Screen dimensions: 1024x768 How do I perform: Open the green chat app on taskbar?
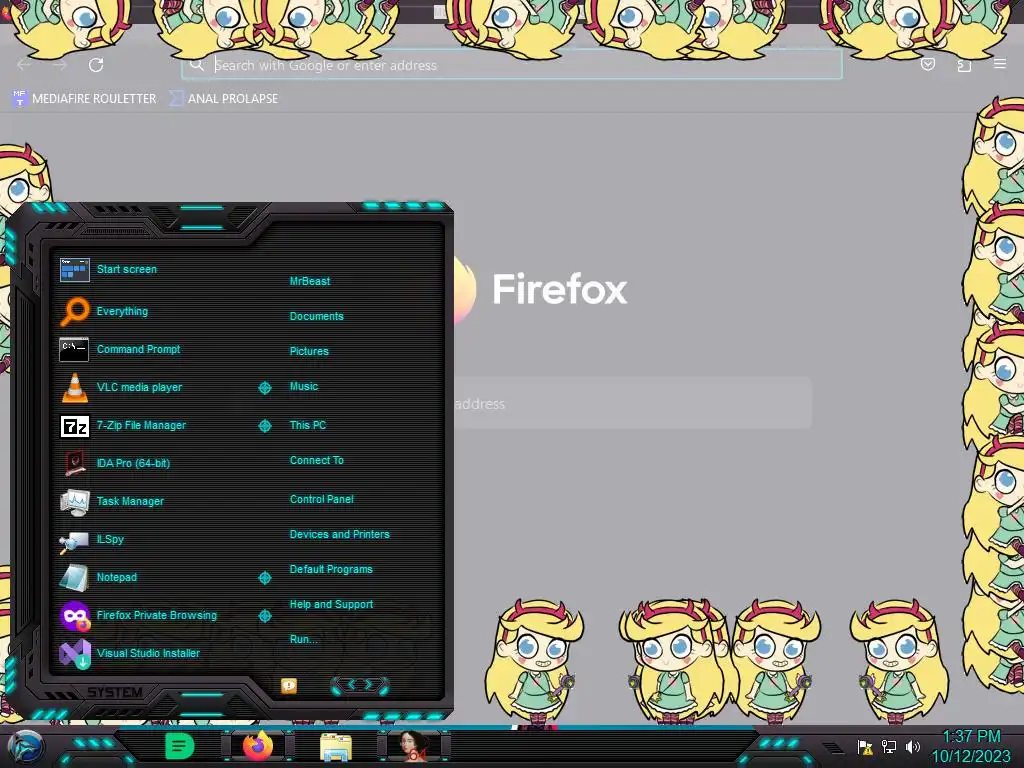pyautogui.click(x=179, y=746)
